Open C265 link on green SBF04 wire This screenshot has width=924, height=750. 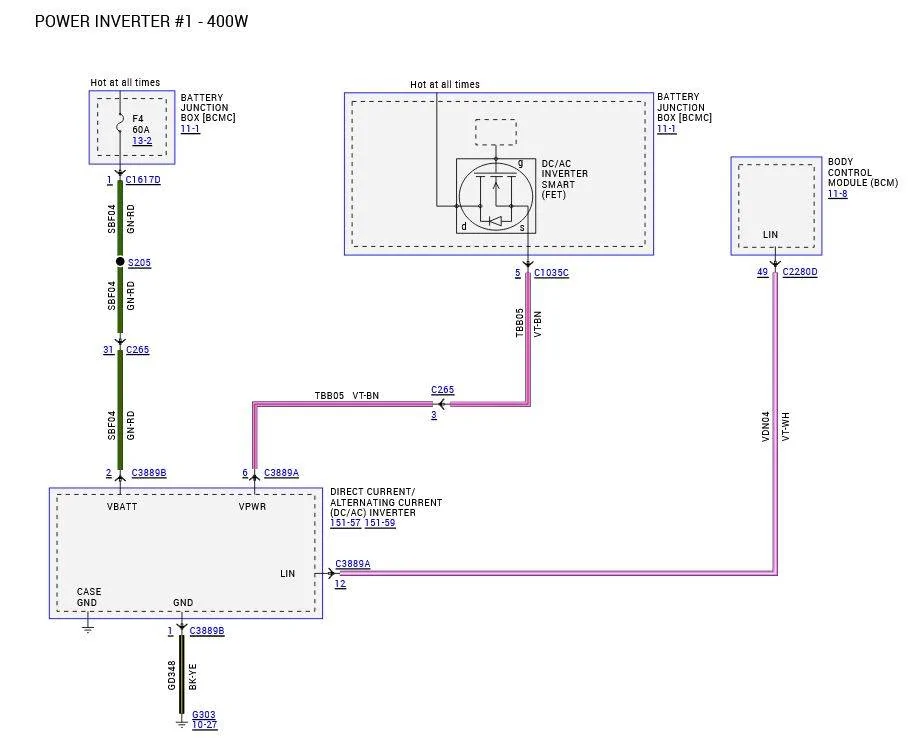pos(137,349)
